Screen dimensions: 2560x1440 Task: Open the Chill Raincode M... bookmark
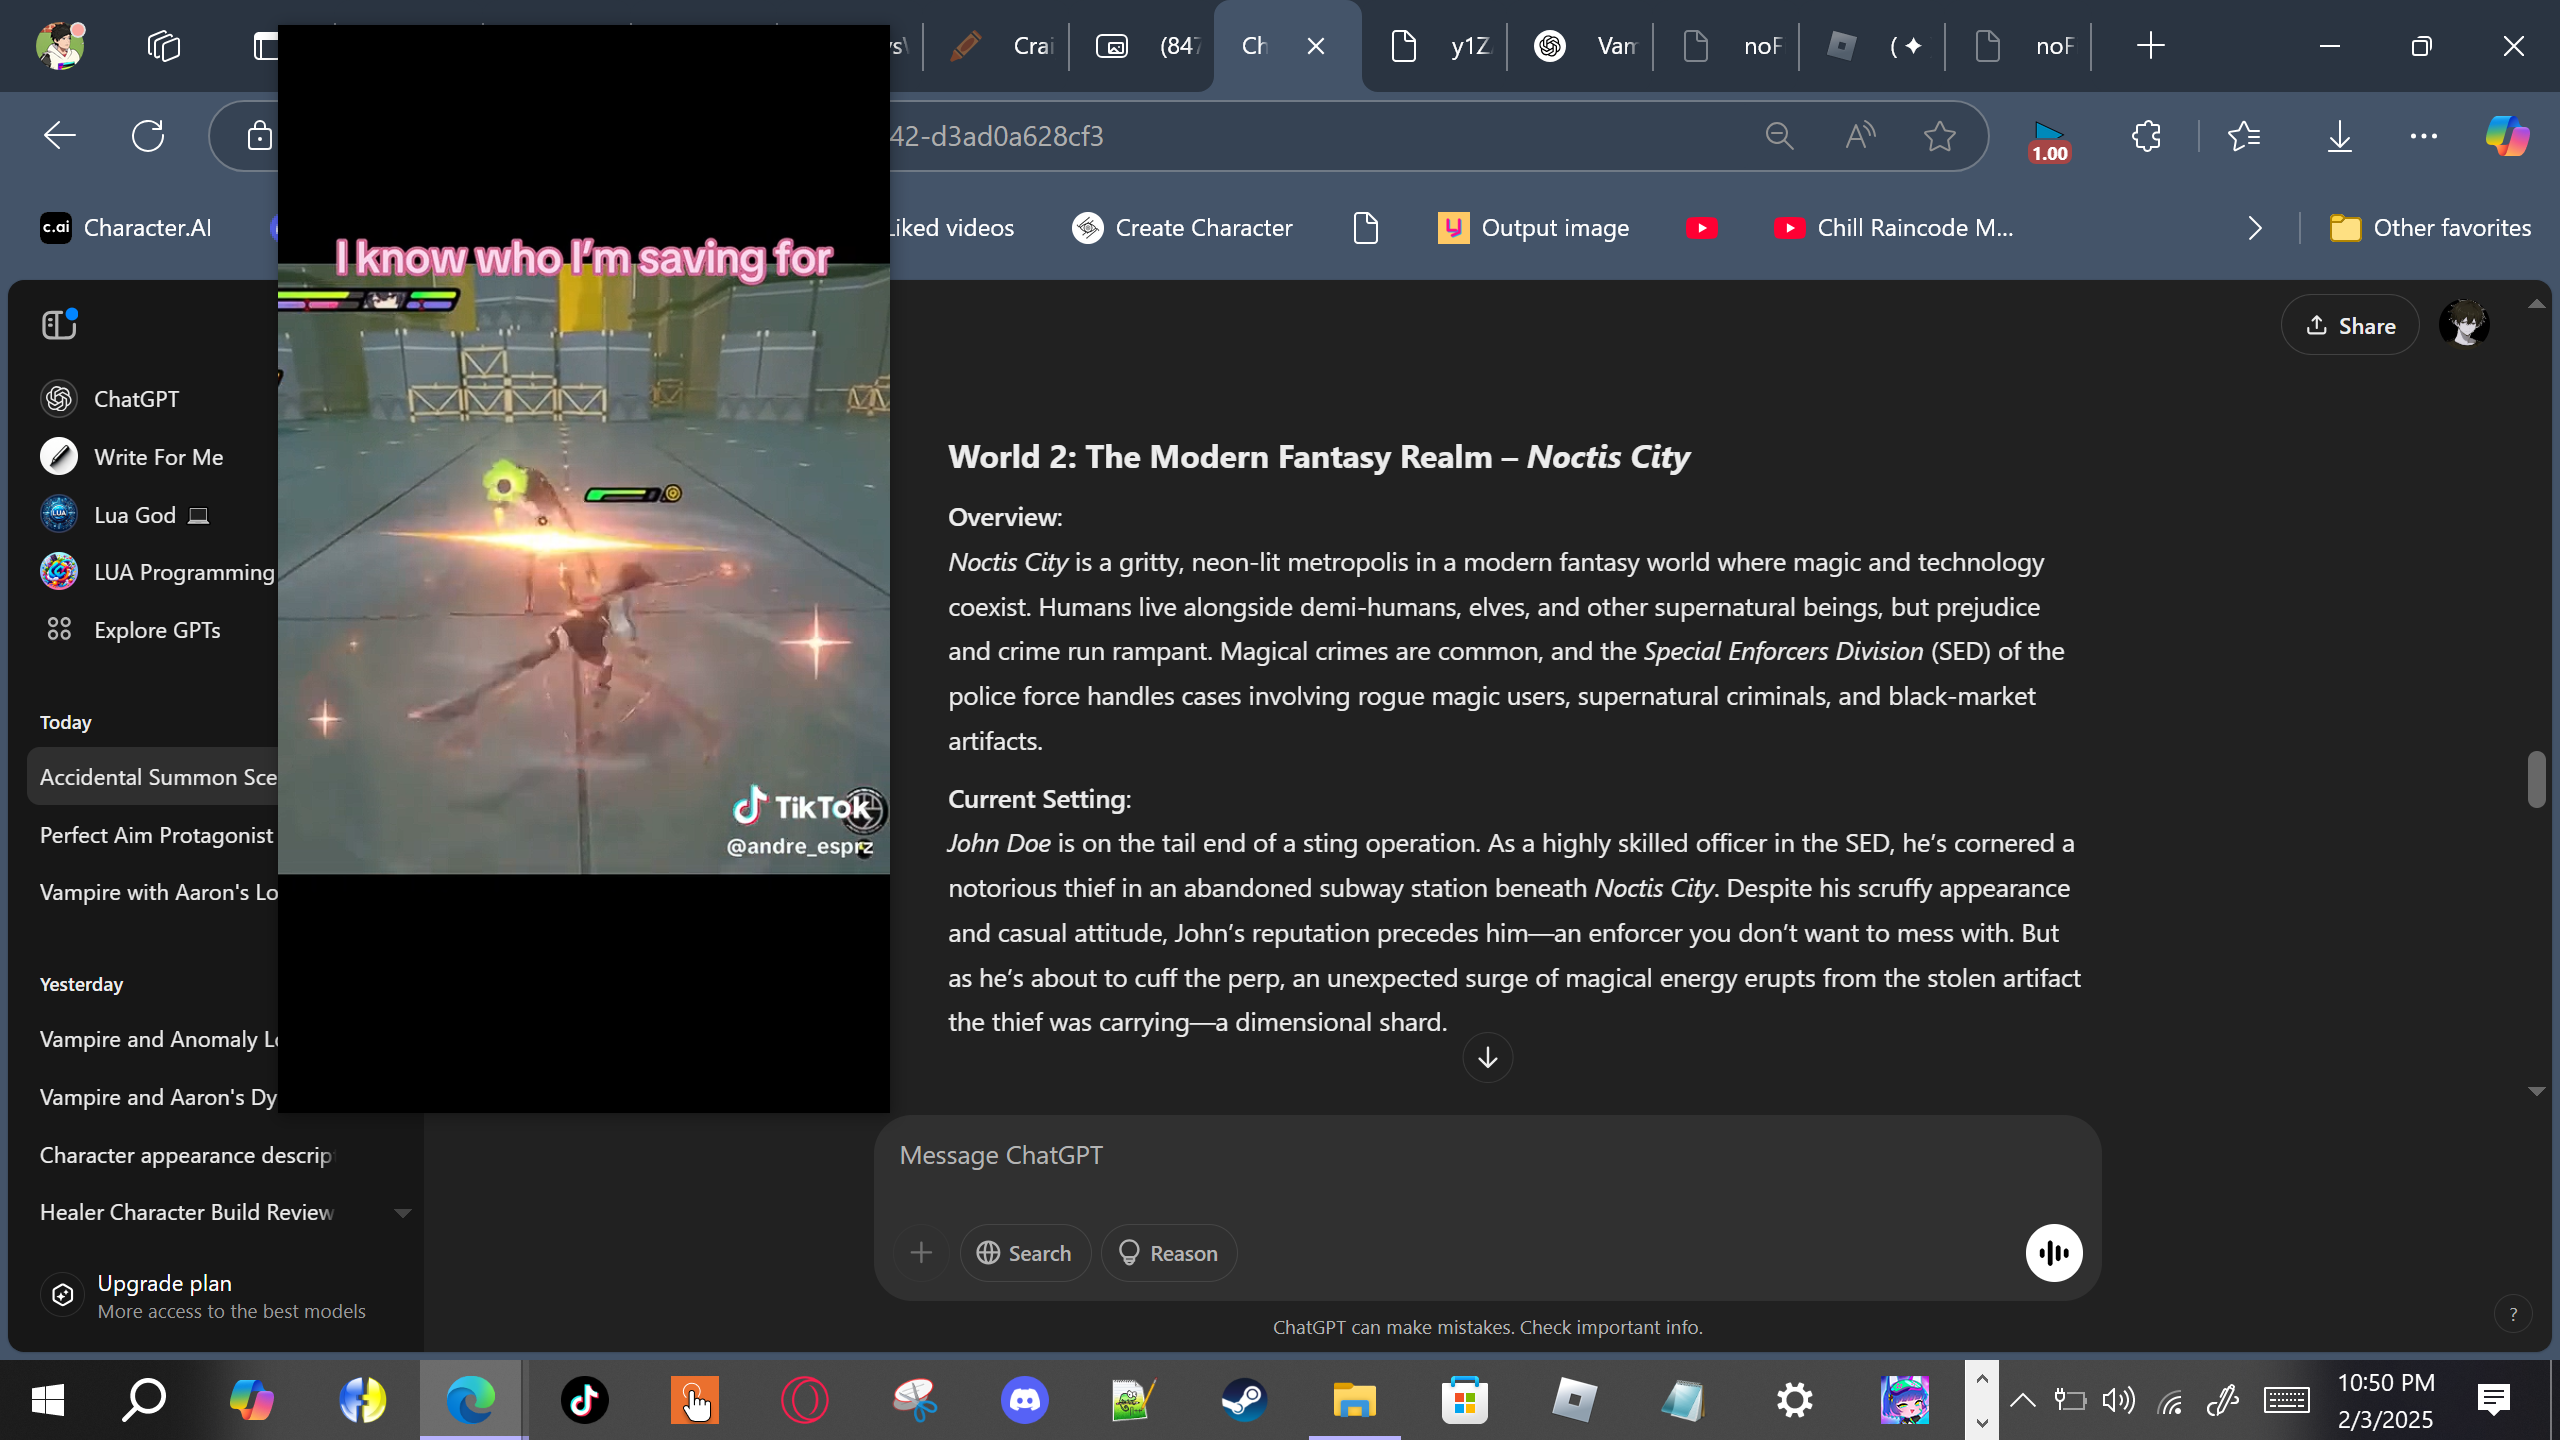1894,228
